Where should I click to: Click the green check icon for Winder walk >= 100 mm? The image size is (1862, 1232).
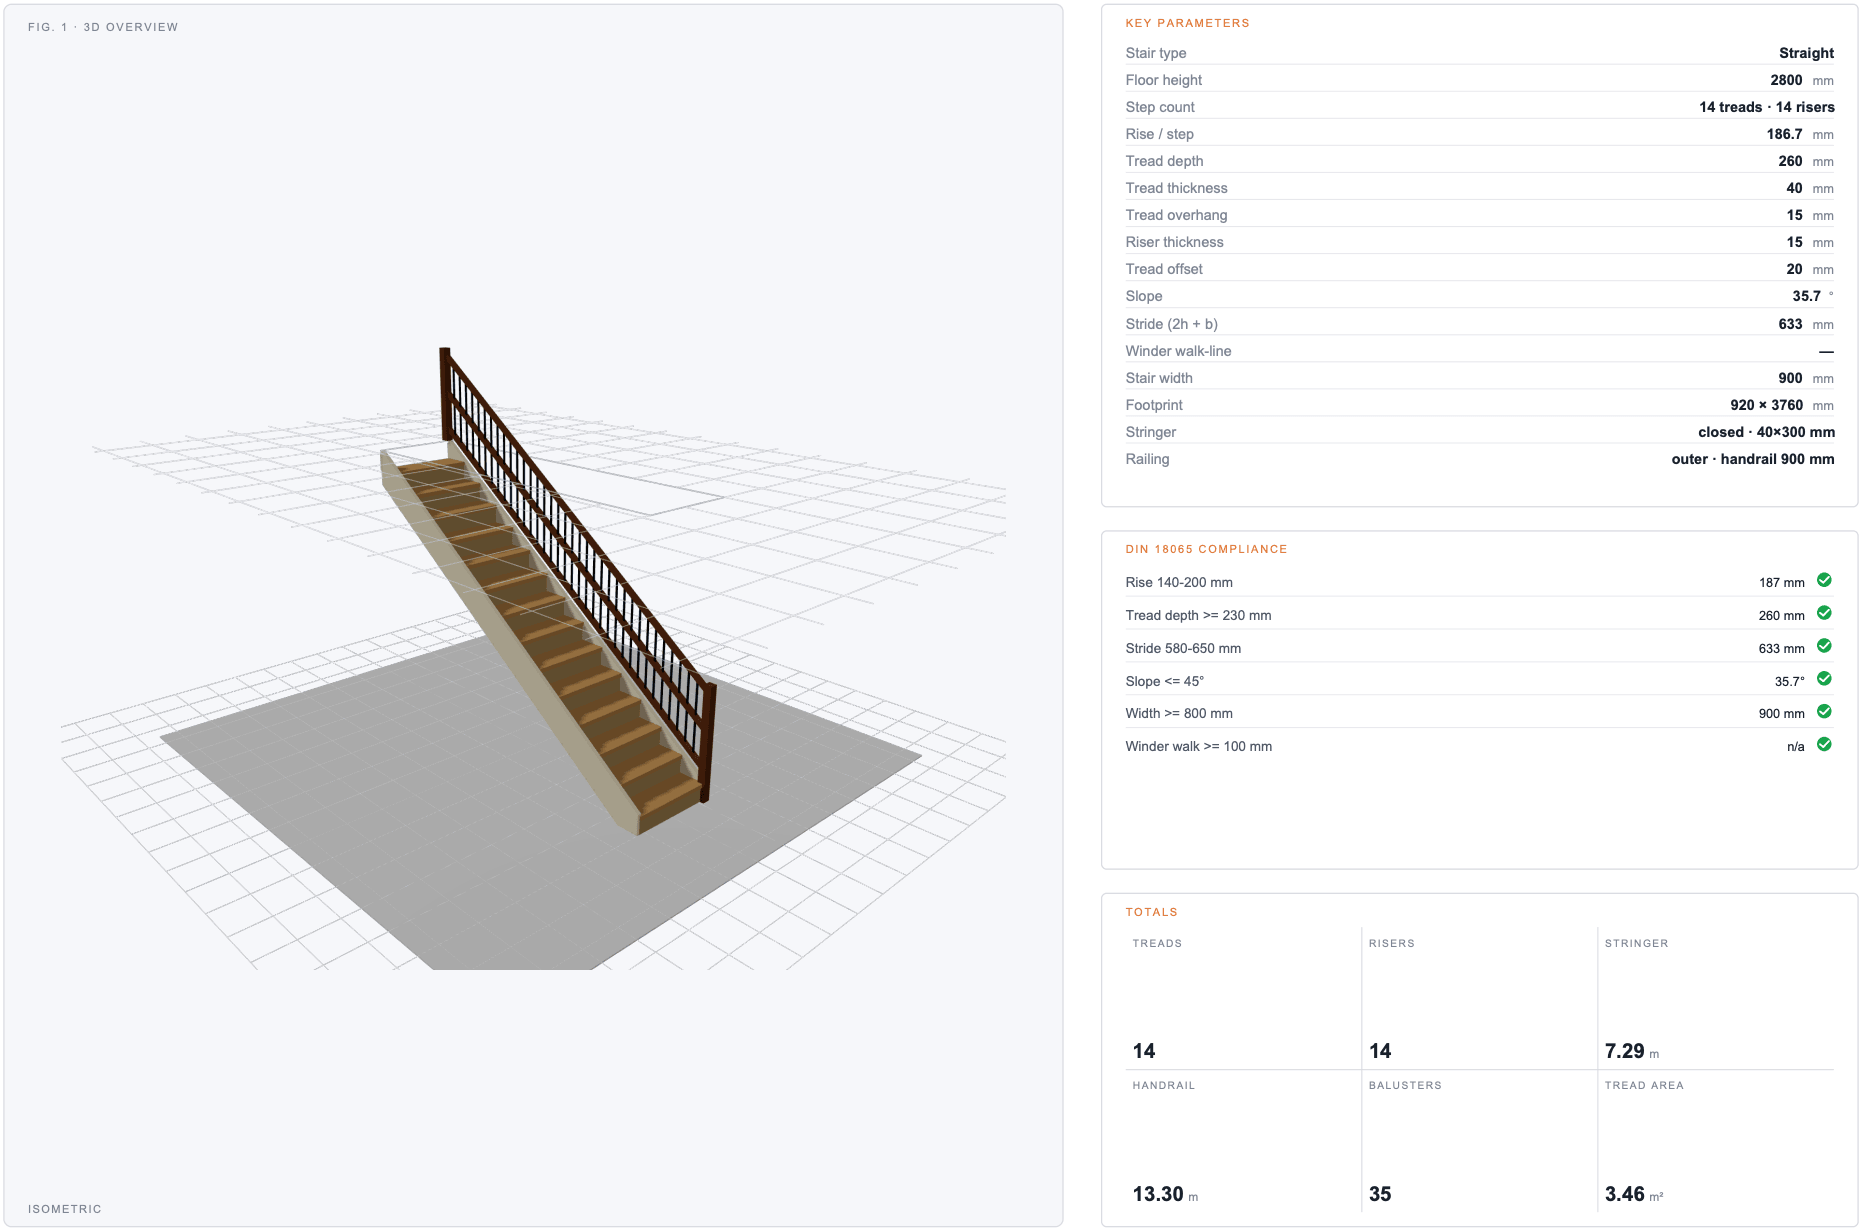(x=1824, y=744)
